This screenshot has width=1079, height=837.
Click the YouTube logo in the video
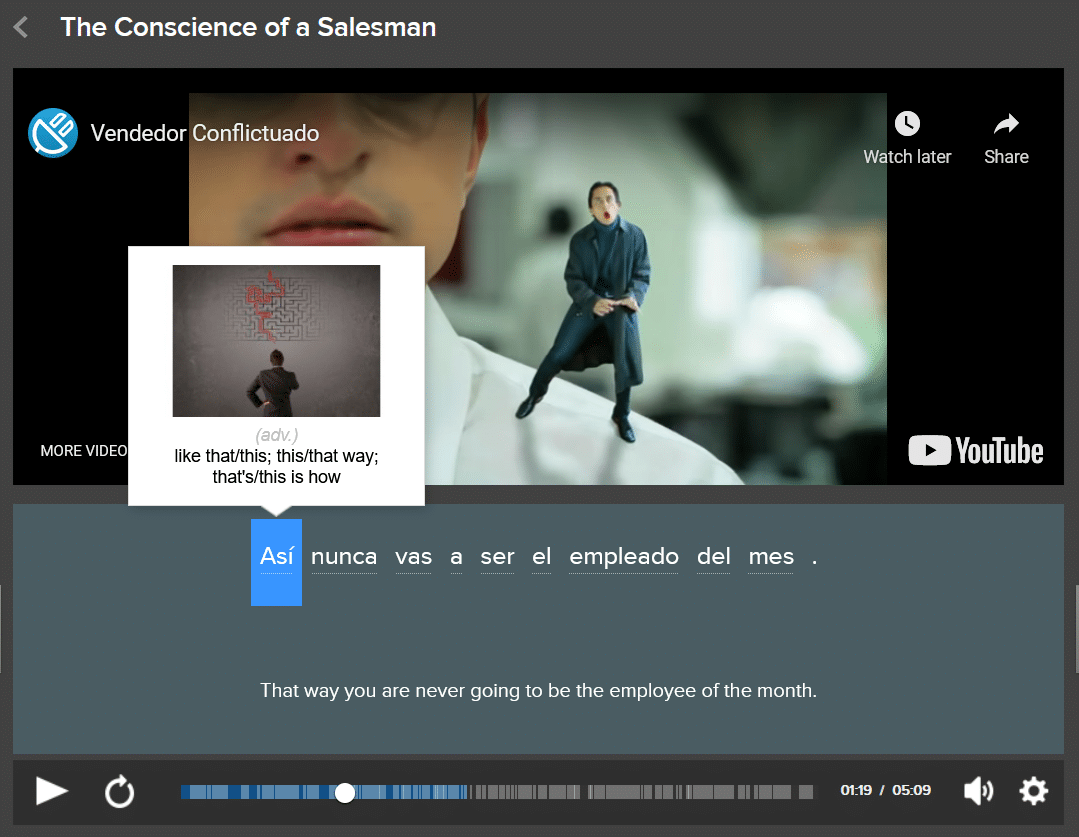[975, 450]
